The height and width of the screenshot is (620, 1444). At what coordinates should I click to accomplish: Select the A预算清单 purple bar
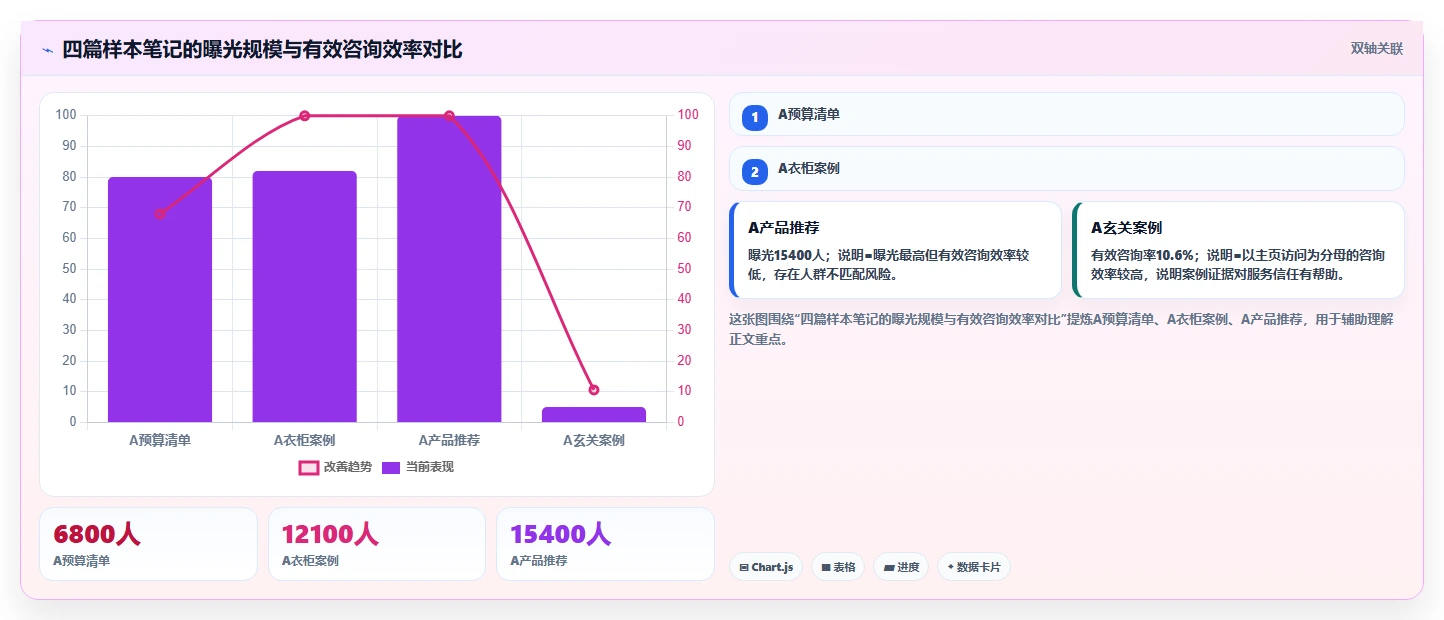160,300
